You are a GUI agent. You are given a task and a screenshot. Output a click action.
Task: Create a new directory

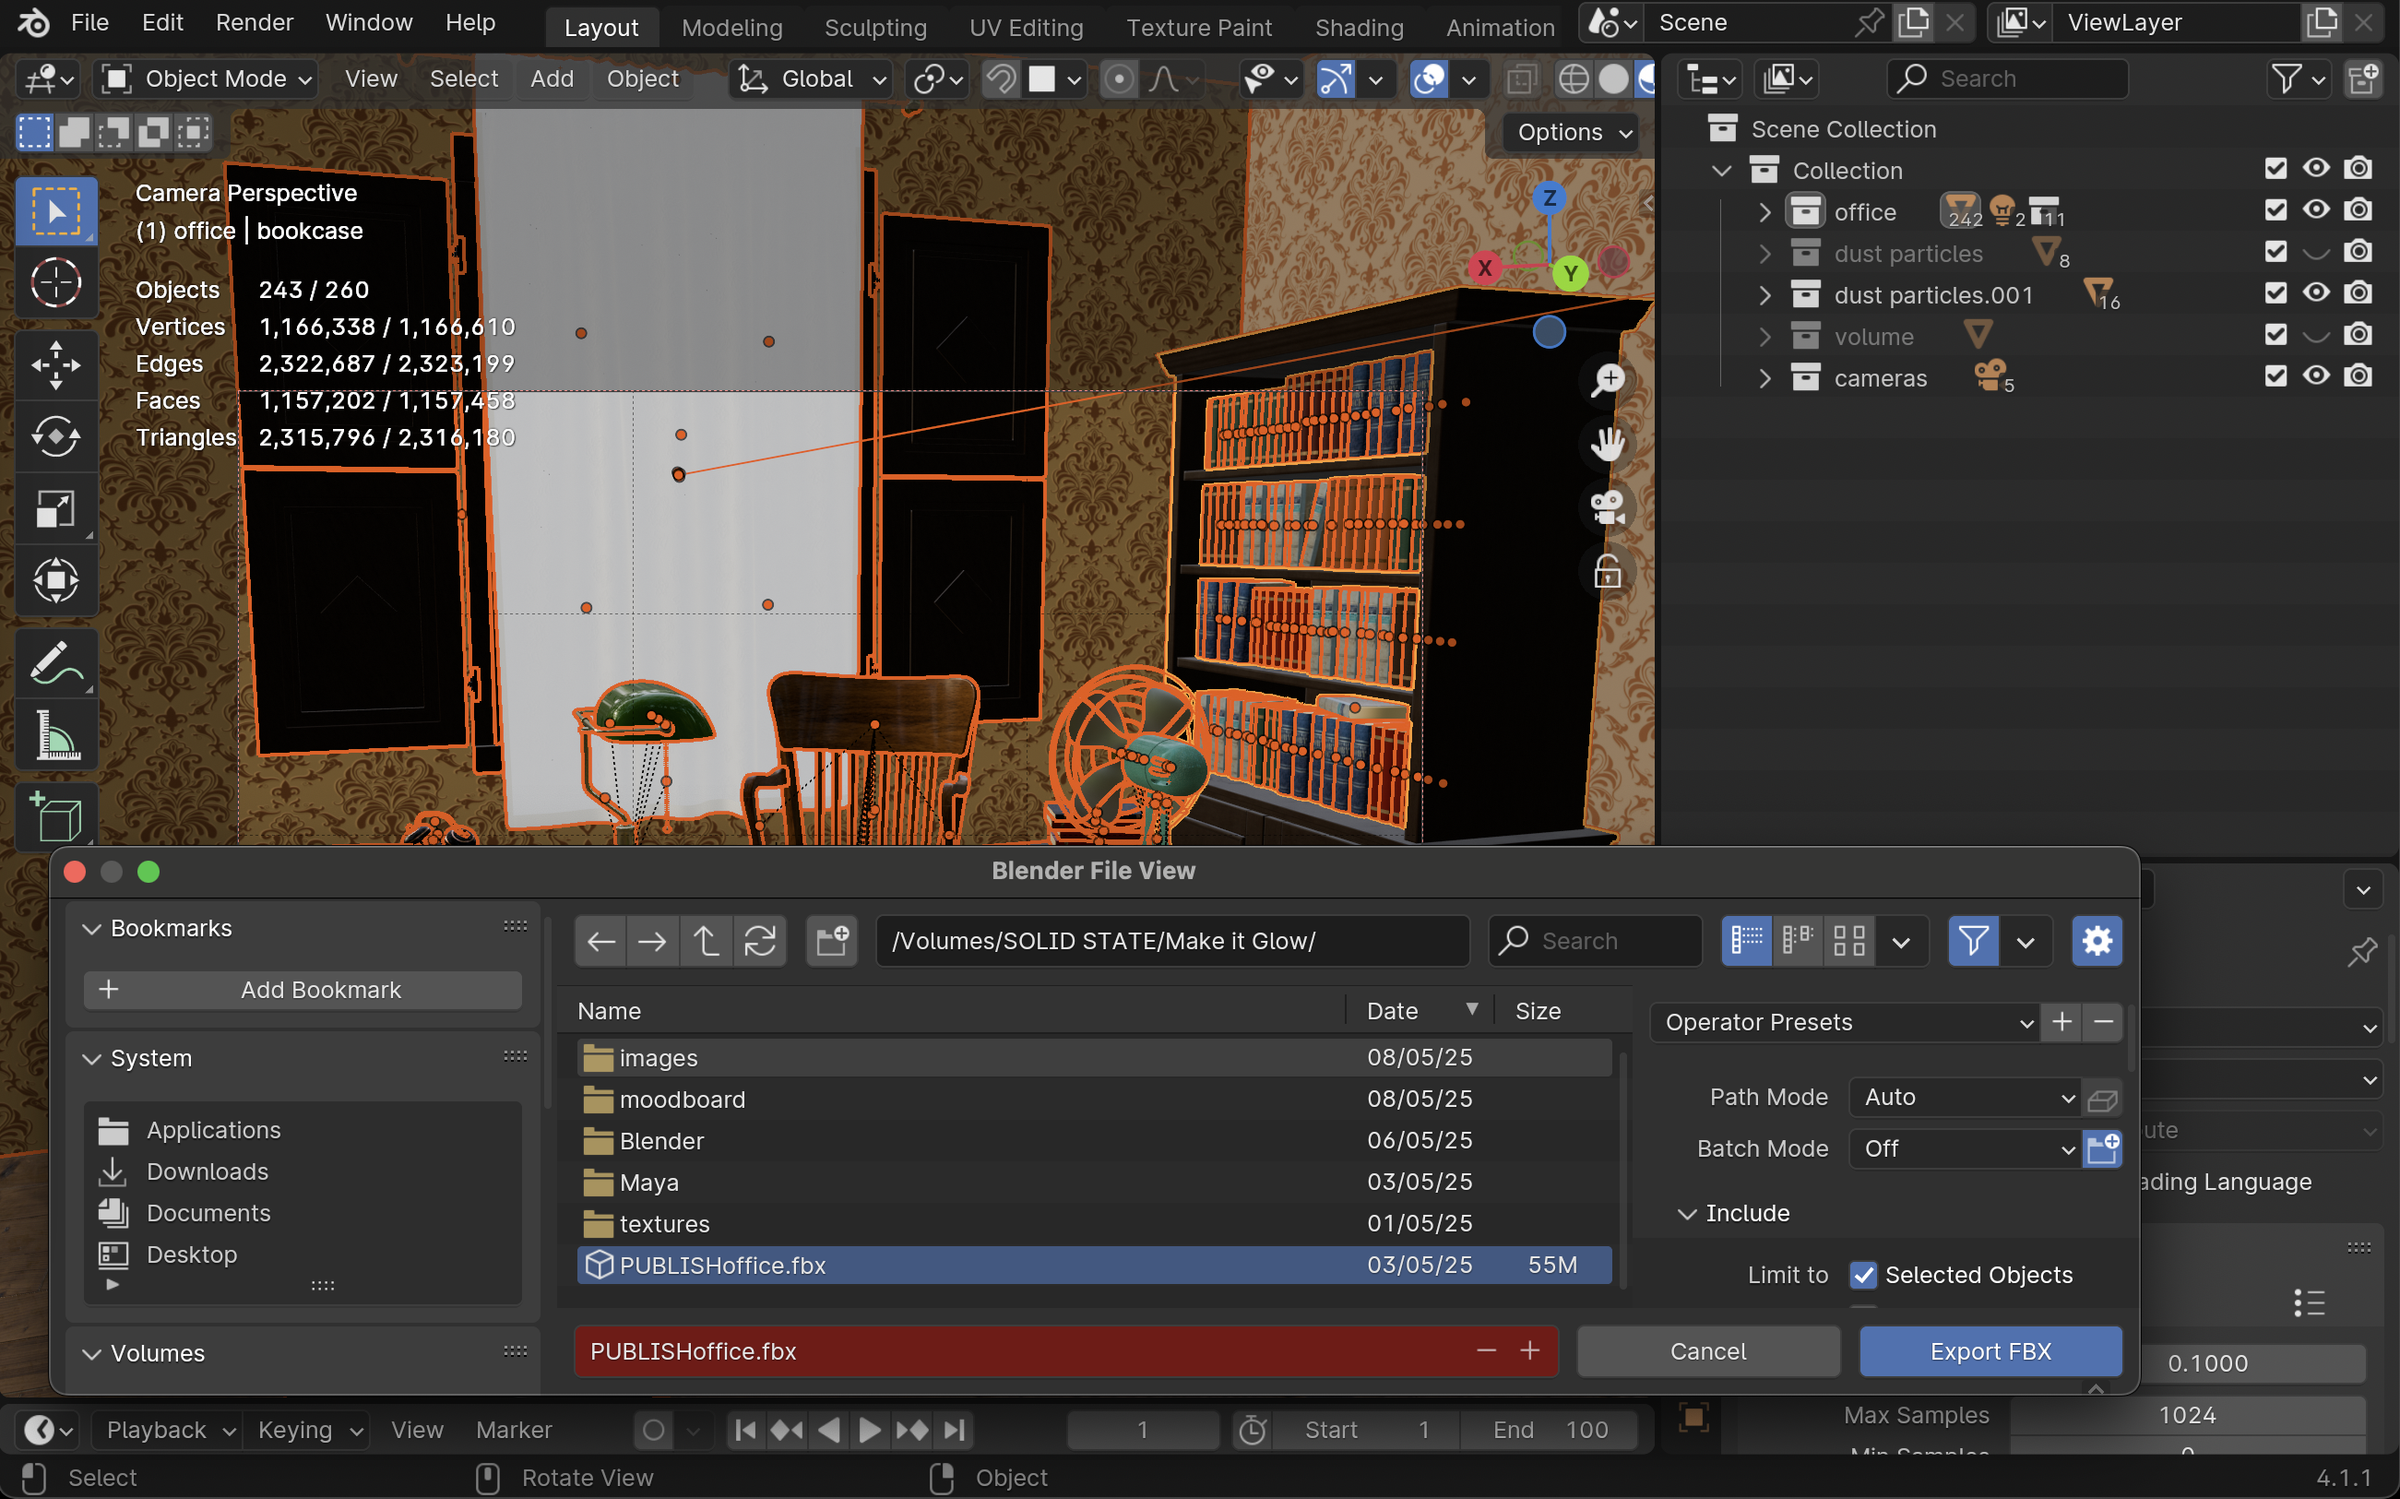point(832,941)
